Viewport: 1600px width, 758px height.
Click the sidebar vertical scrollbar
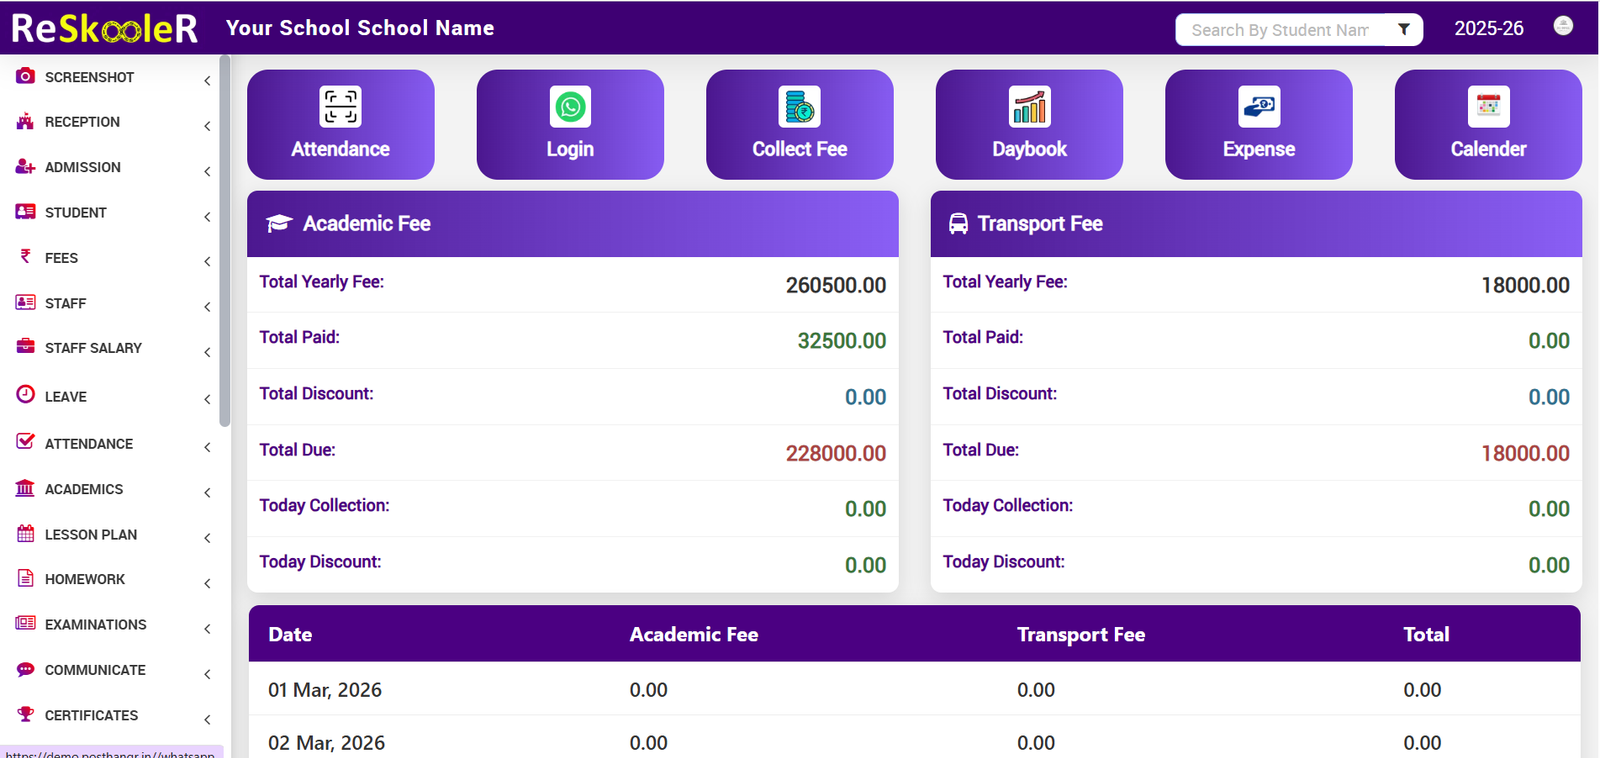225,240
